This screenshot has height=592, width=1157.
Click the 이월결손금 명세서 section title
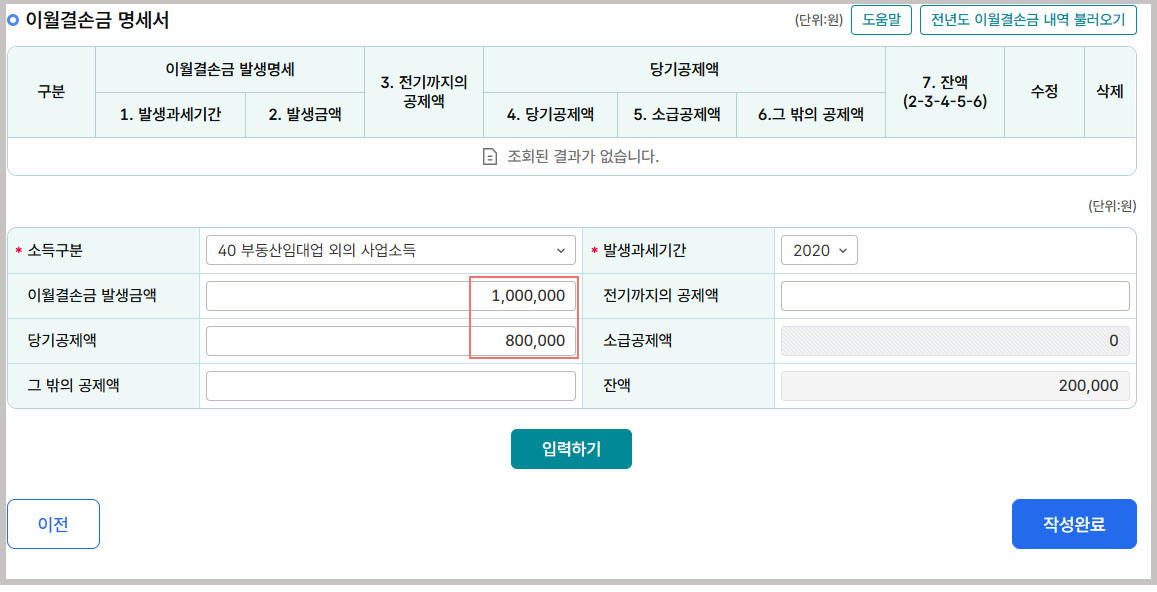tap(97, 20)
